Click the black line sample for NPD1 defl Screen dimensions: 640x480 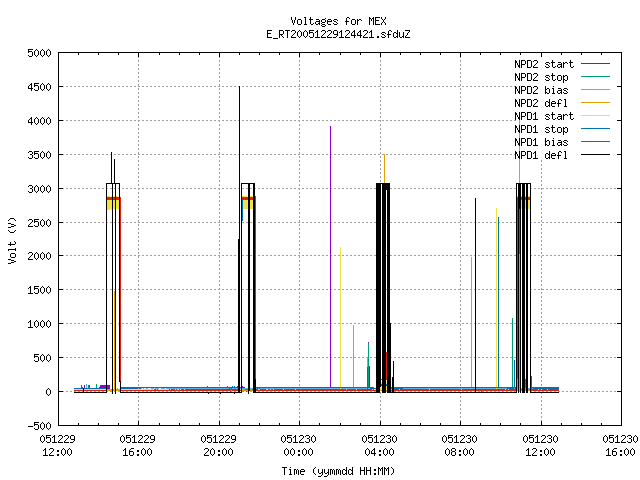tap(595, 155)
